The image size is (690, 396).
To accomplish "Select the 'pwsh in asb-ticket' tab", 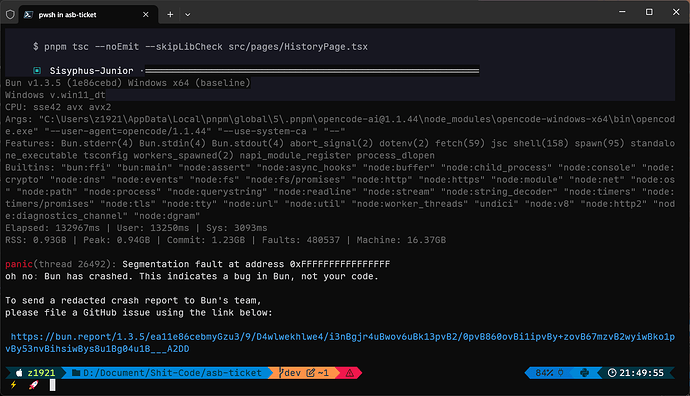I will point(88,15).
